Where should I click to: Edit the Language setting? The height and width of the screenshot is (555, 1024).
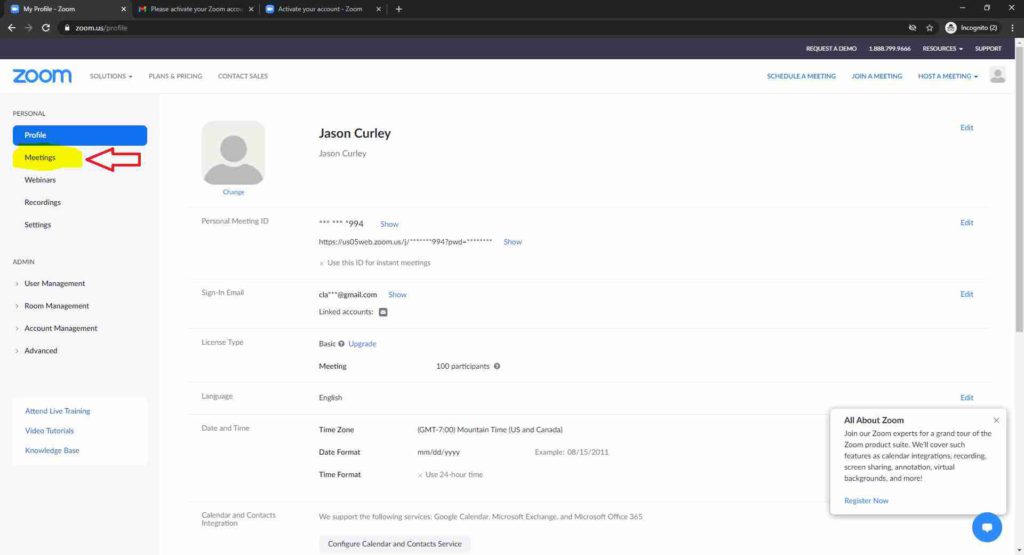point(967,398)
